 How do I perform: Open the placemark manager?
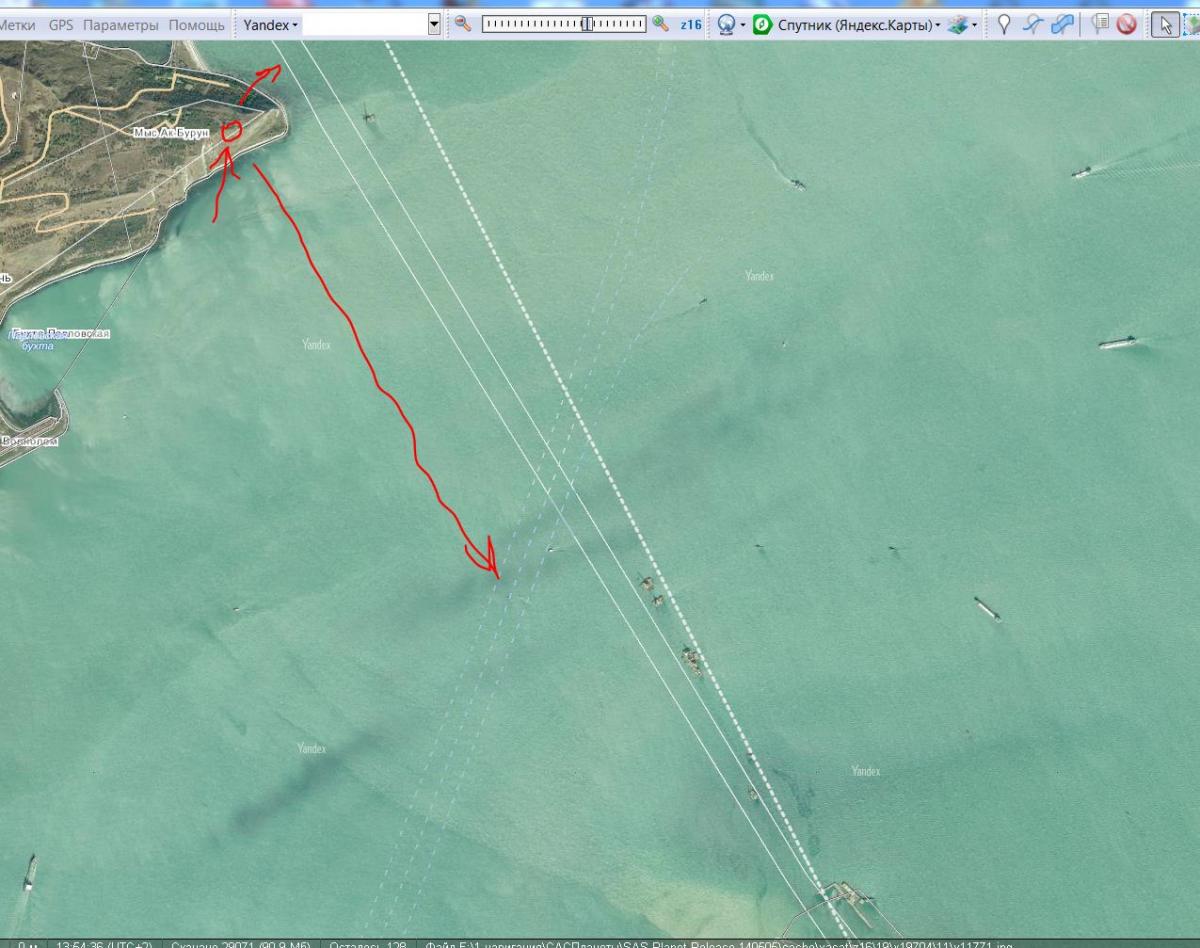pyautogui.click(x=1100, y=25)
